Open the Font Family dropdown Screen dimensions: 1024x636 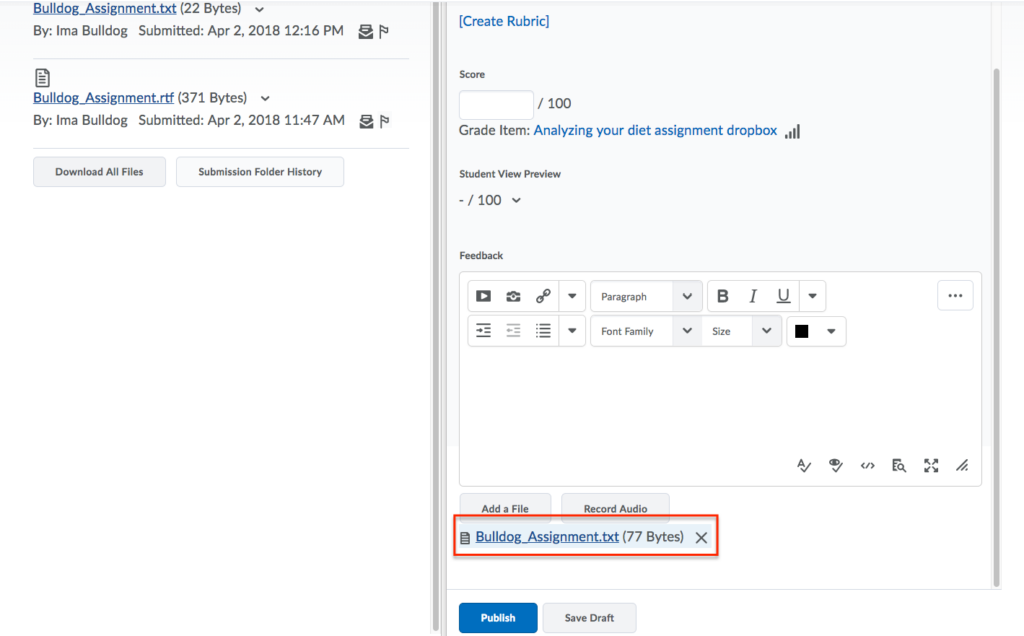tap(645, 331)
